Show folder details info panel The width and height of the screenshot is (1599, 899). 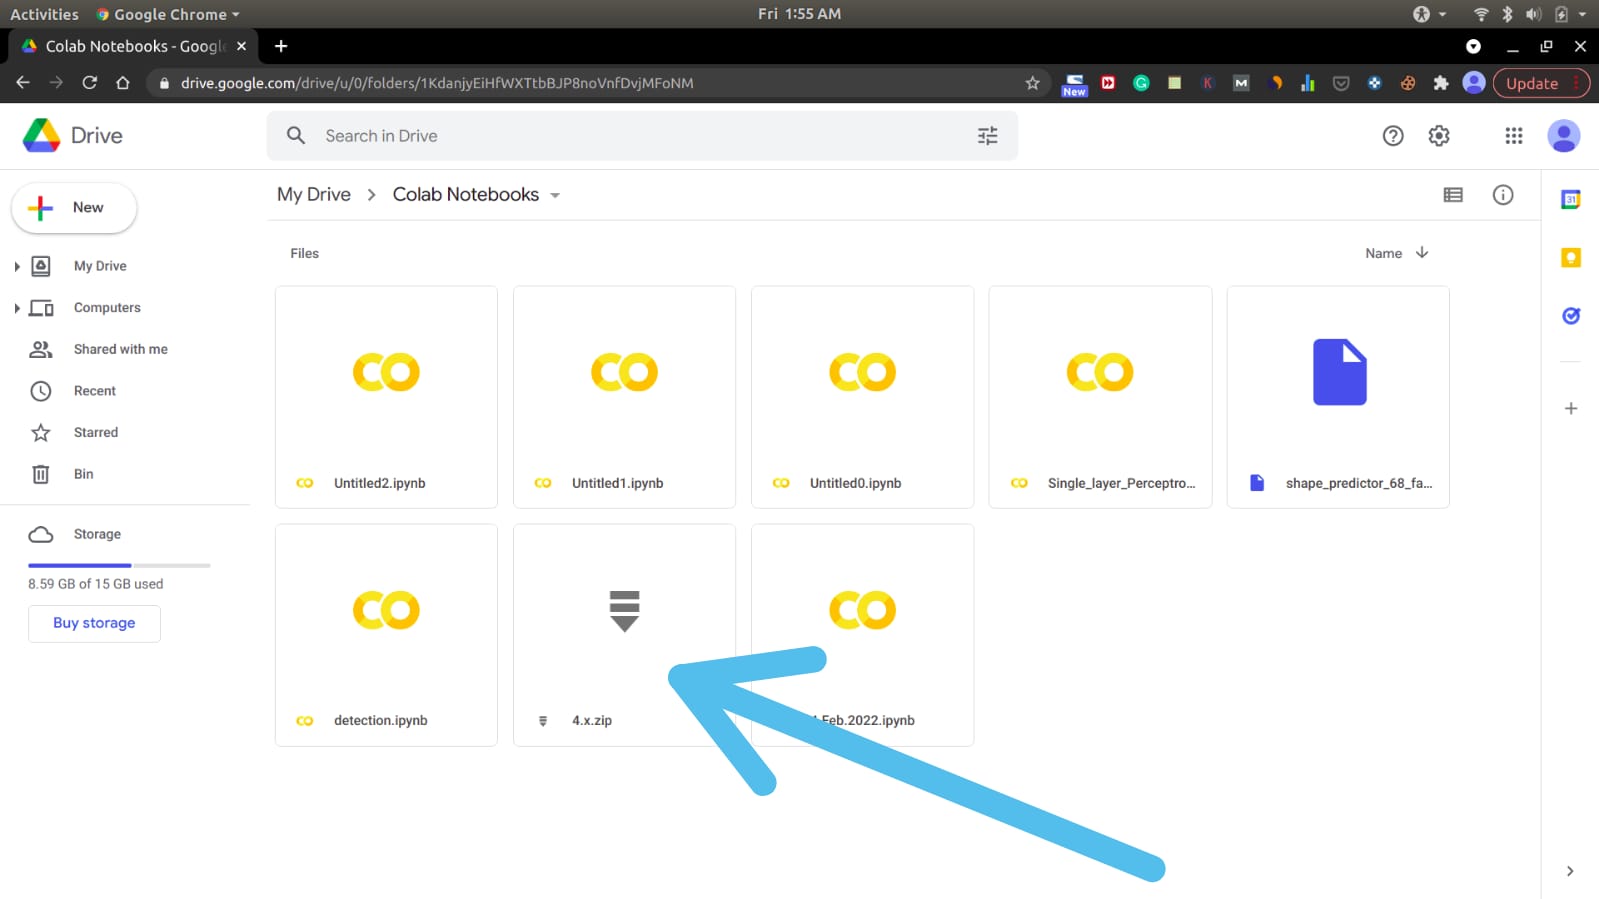(x=1503, y=195)
